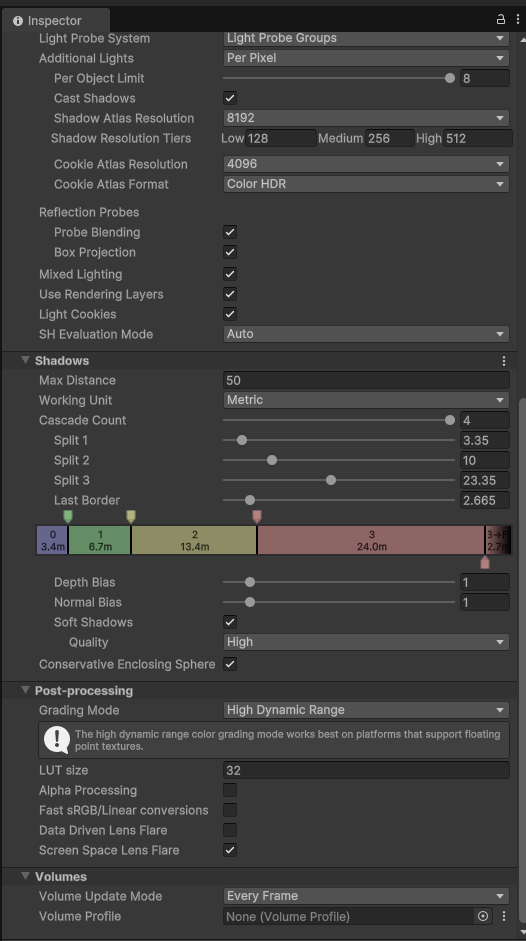Click Depth Bias slider handle

[x=250, y=582]
